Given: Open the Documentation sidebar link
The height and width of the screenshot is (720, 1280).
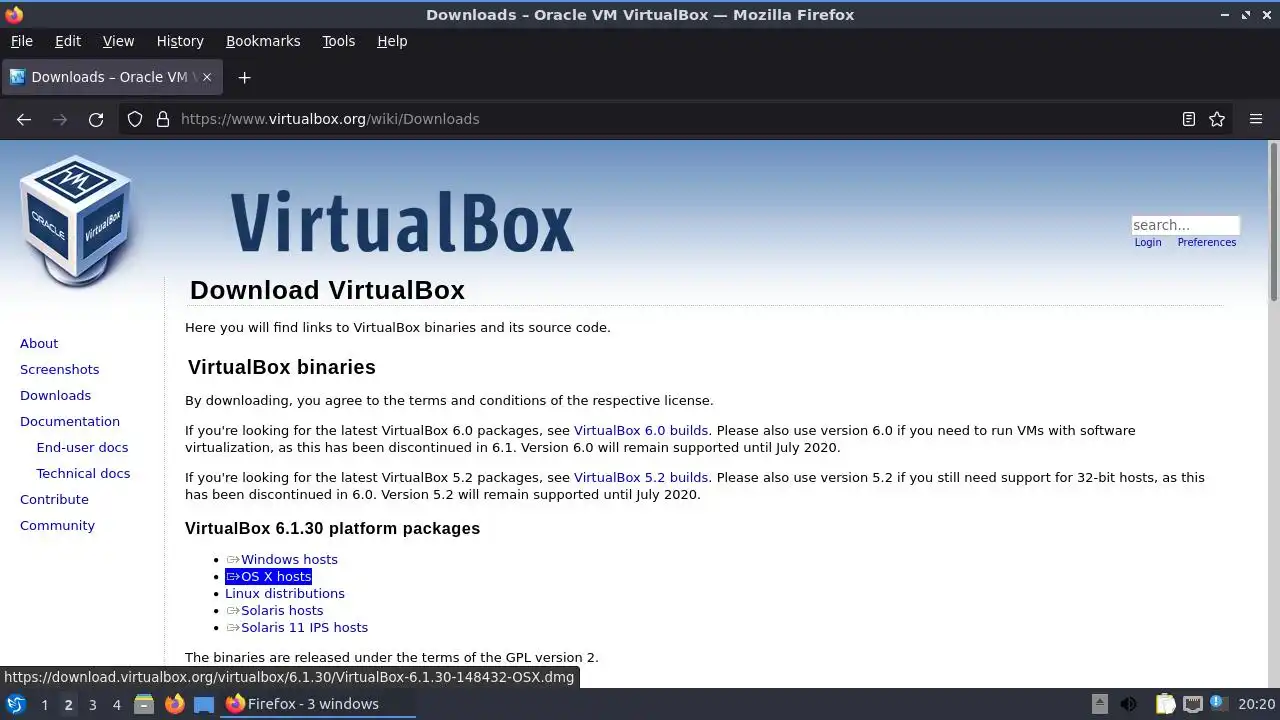Looking at the screenshot, I should coord(70,421).
